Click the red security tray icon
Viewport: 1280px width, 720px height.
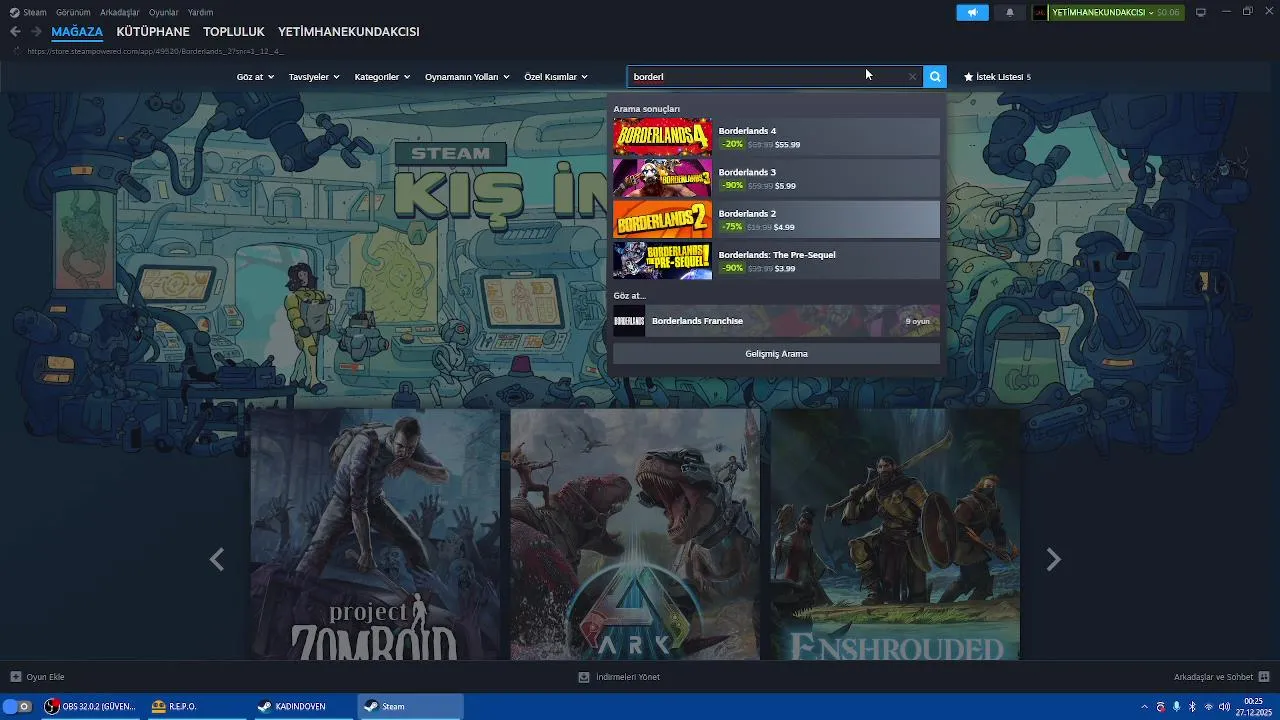1160,707
